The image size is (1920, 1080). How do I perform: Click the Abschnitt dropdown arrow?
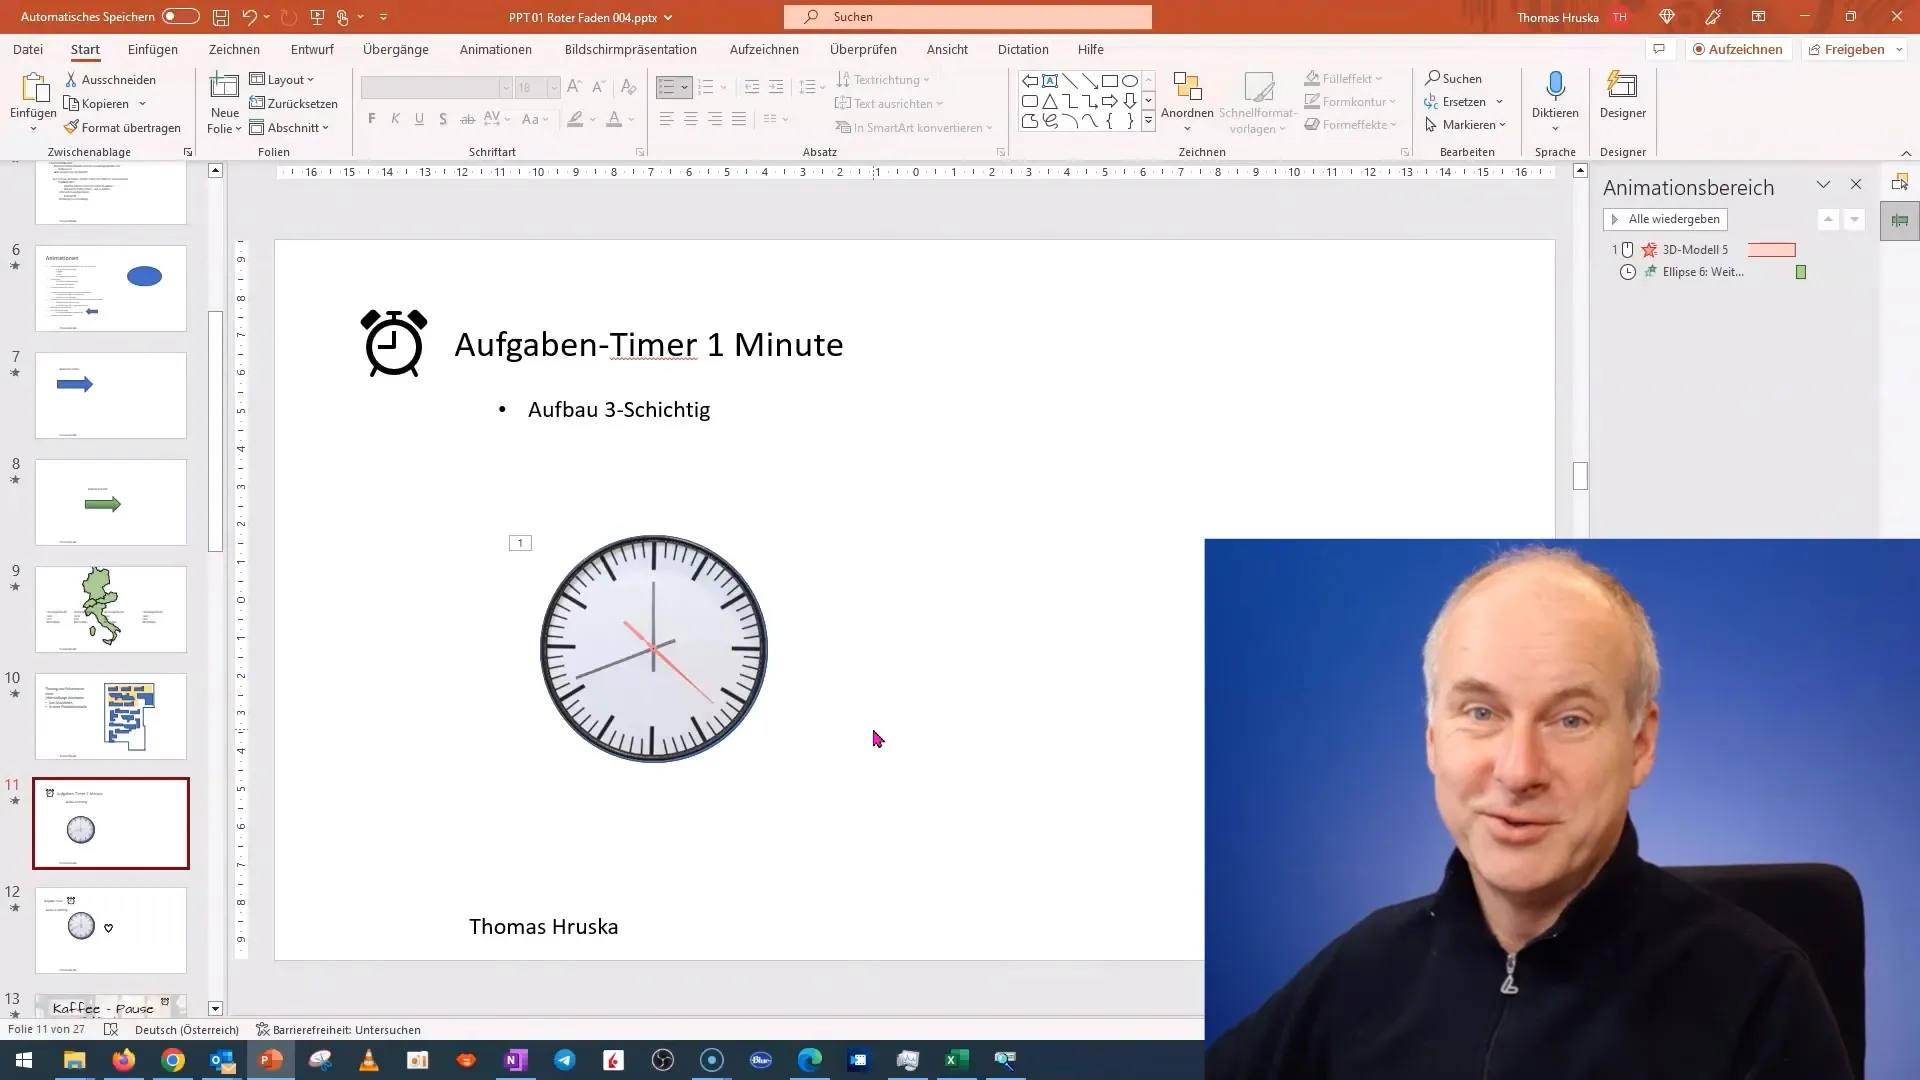pos(324,127)
